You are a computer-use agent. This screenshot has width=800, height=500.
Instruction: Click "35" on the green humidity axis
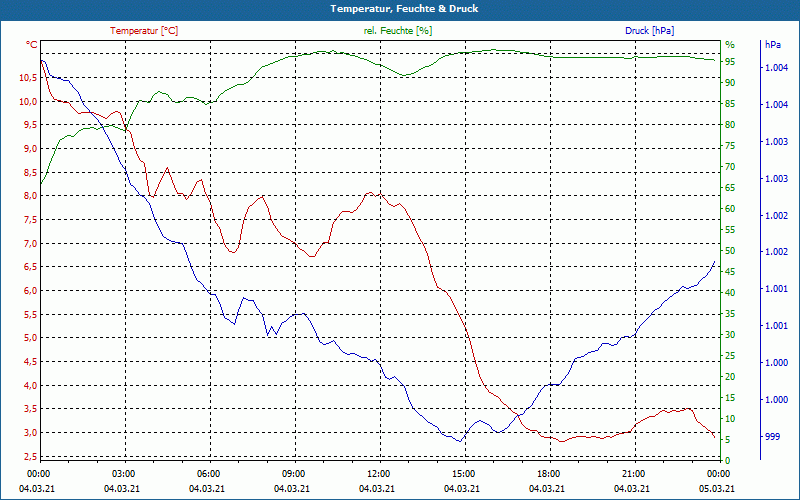coord(730,314)
